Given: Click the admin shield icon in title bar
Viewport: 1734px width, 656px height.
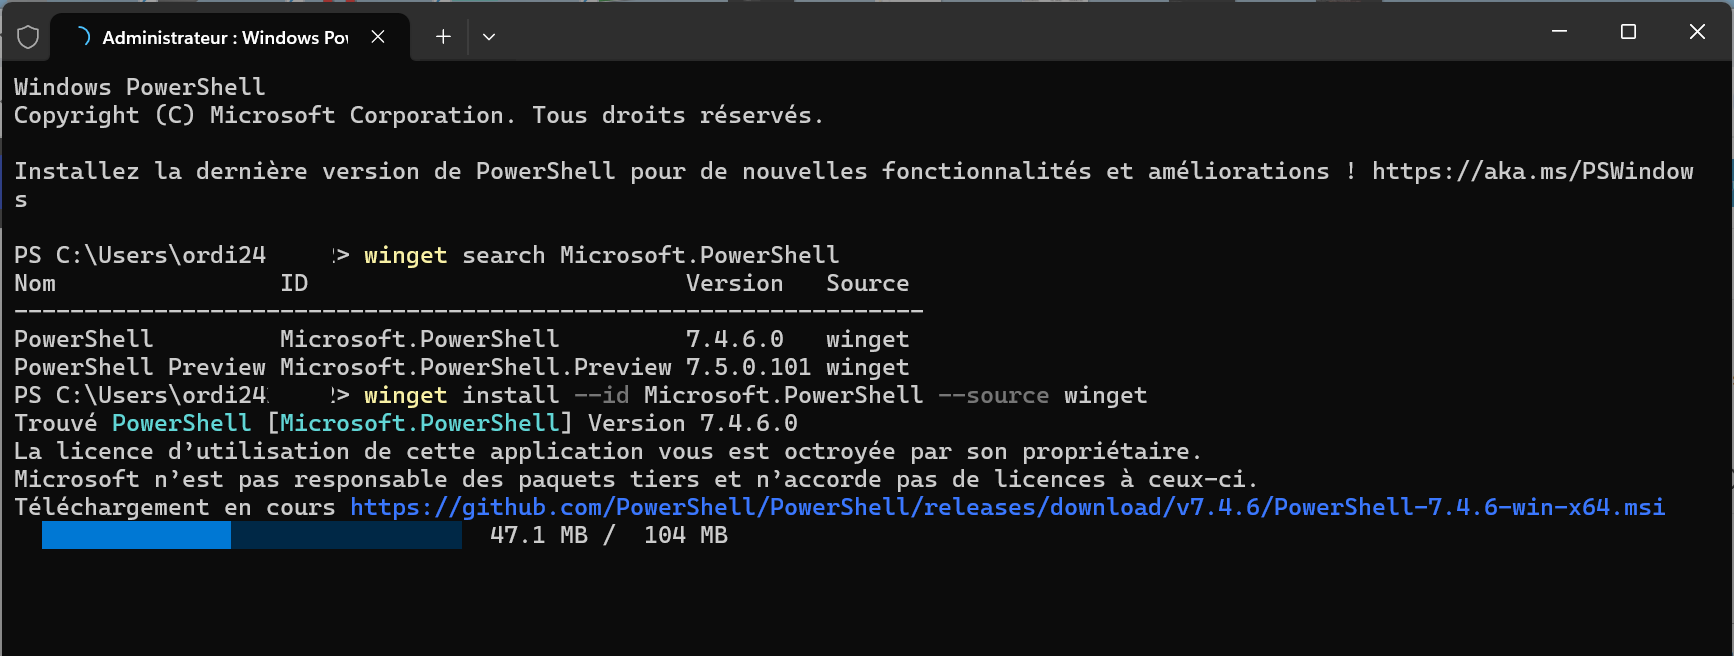Looking at the screenshot, I should coord(28,37).
